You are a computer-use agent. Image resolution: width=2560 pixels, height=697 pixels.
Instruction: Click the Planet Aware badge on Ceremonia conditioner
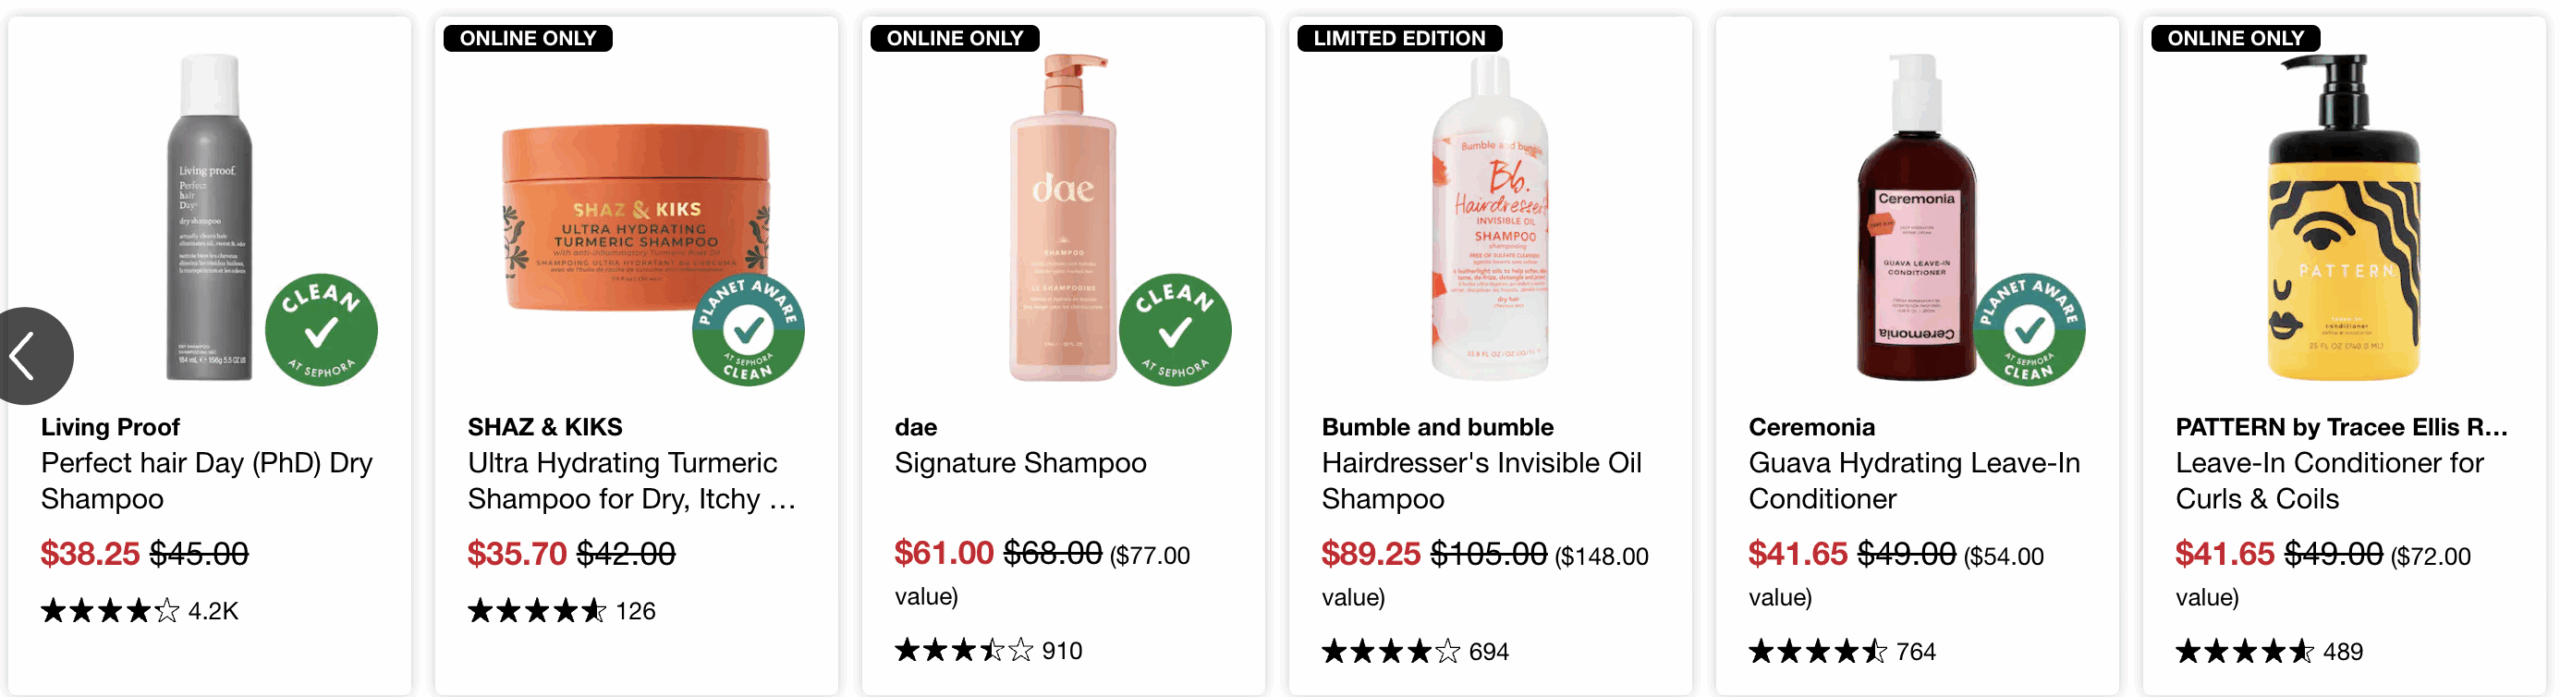(x=2029, y=330)
